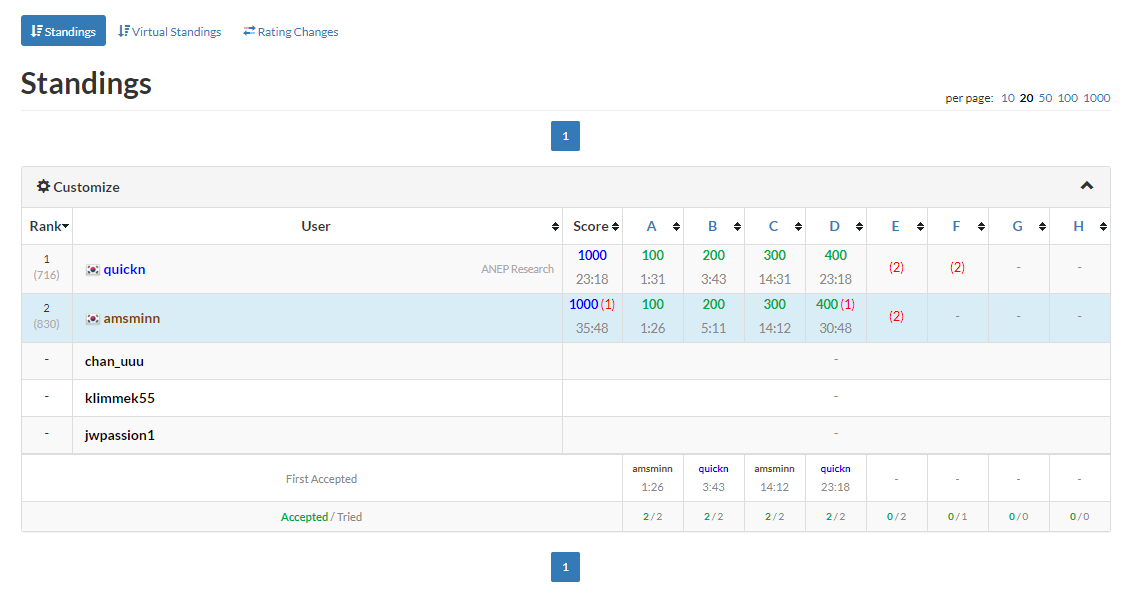Open problem G link in header
The width and height of the screenshot is (1142, 604).
click(1017, 226)
